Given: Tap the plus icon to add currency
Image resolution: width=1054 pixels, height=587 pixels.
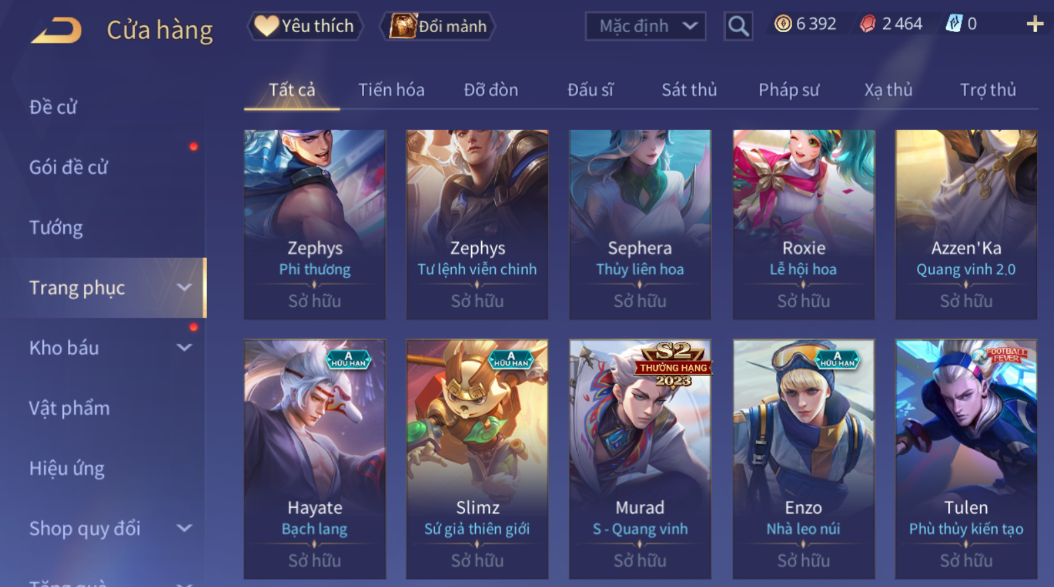Looking at the screenshot, I should (x=1035, y=25).
